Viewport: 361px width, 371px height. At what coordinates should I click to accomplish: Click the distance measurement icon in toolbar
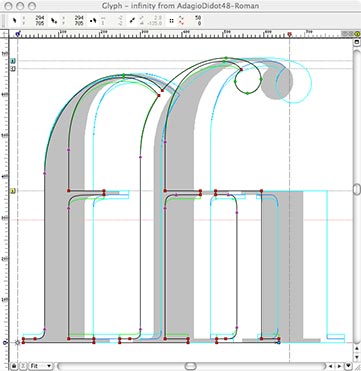tap(93, 21)
